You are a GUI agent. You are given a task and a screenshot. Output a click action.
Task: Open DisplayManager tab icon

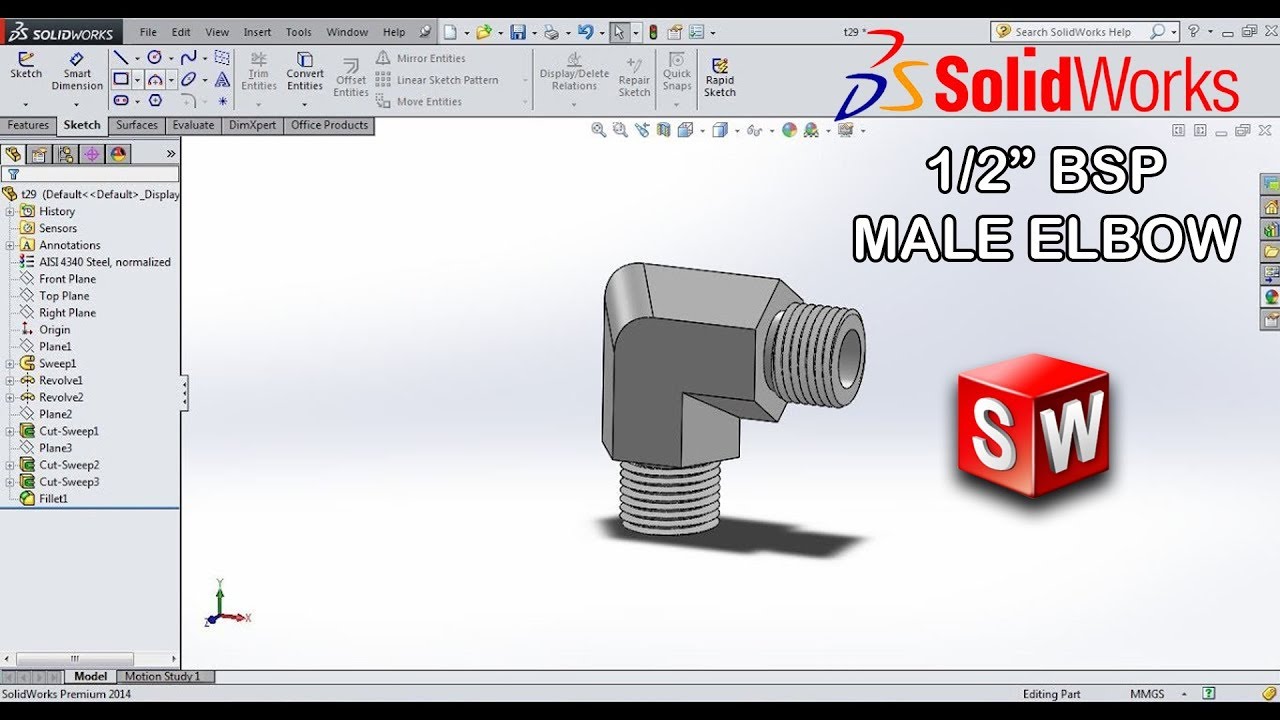[118, 154]
